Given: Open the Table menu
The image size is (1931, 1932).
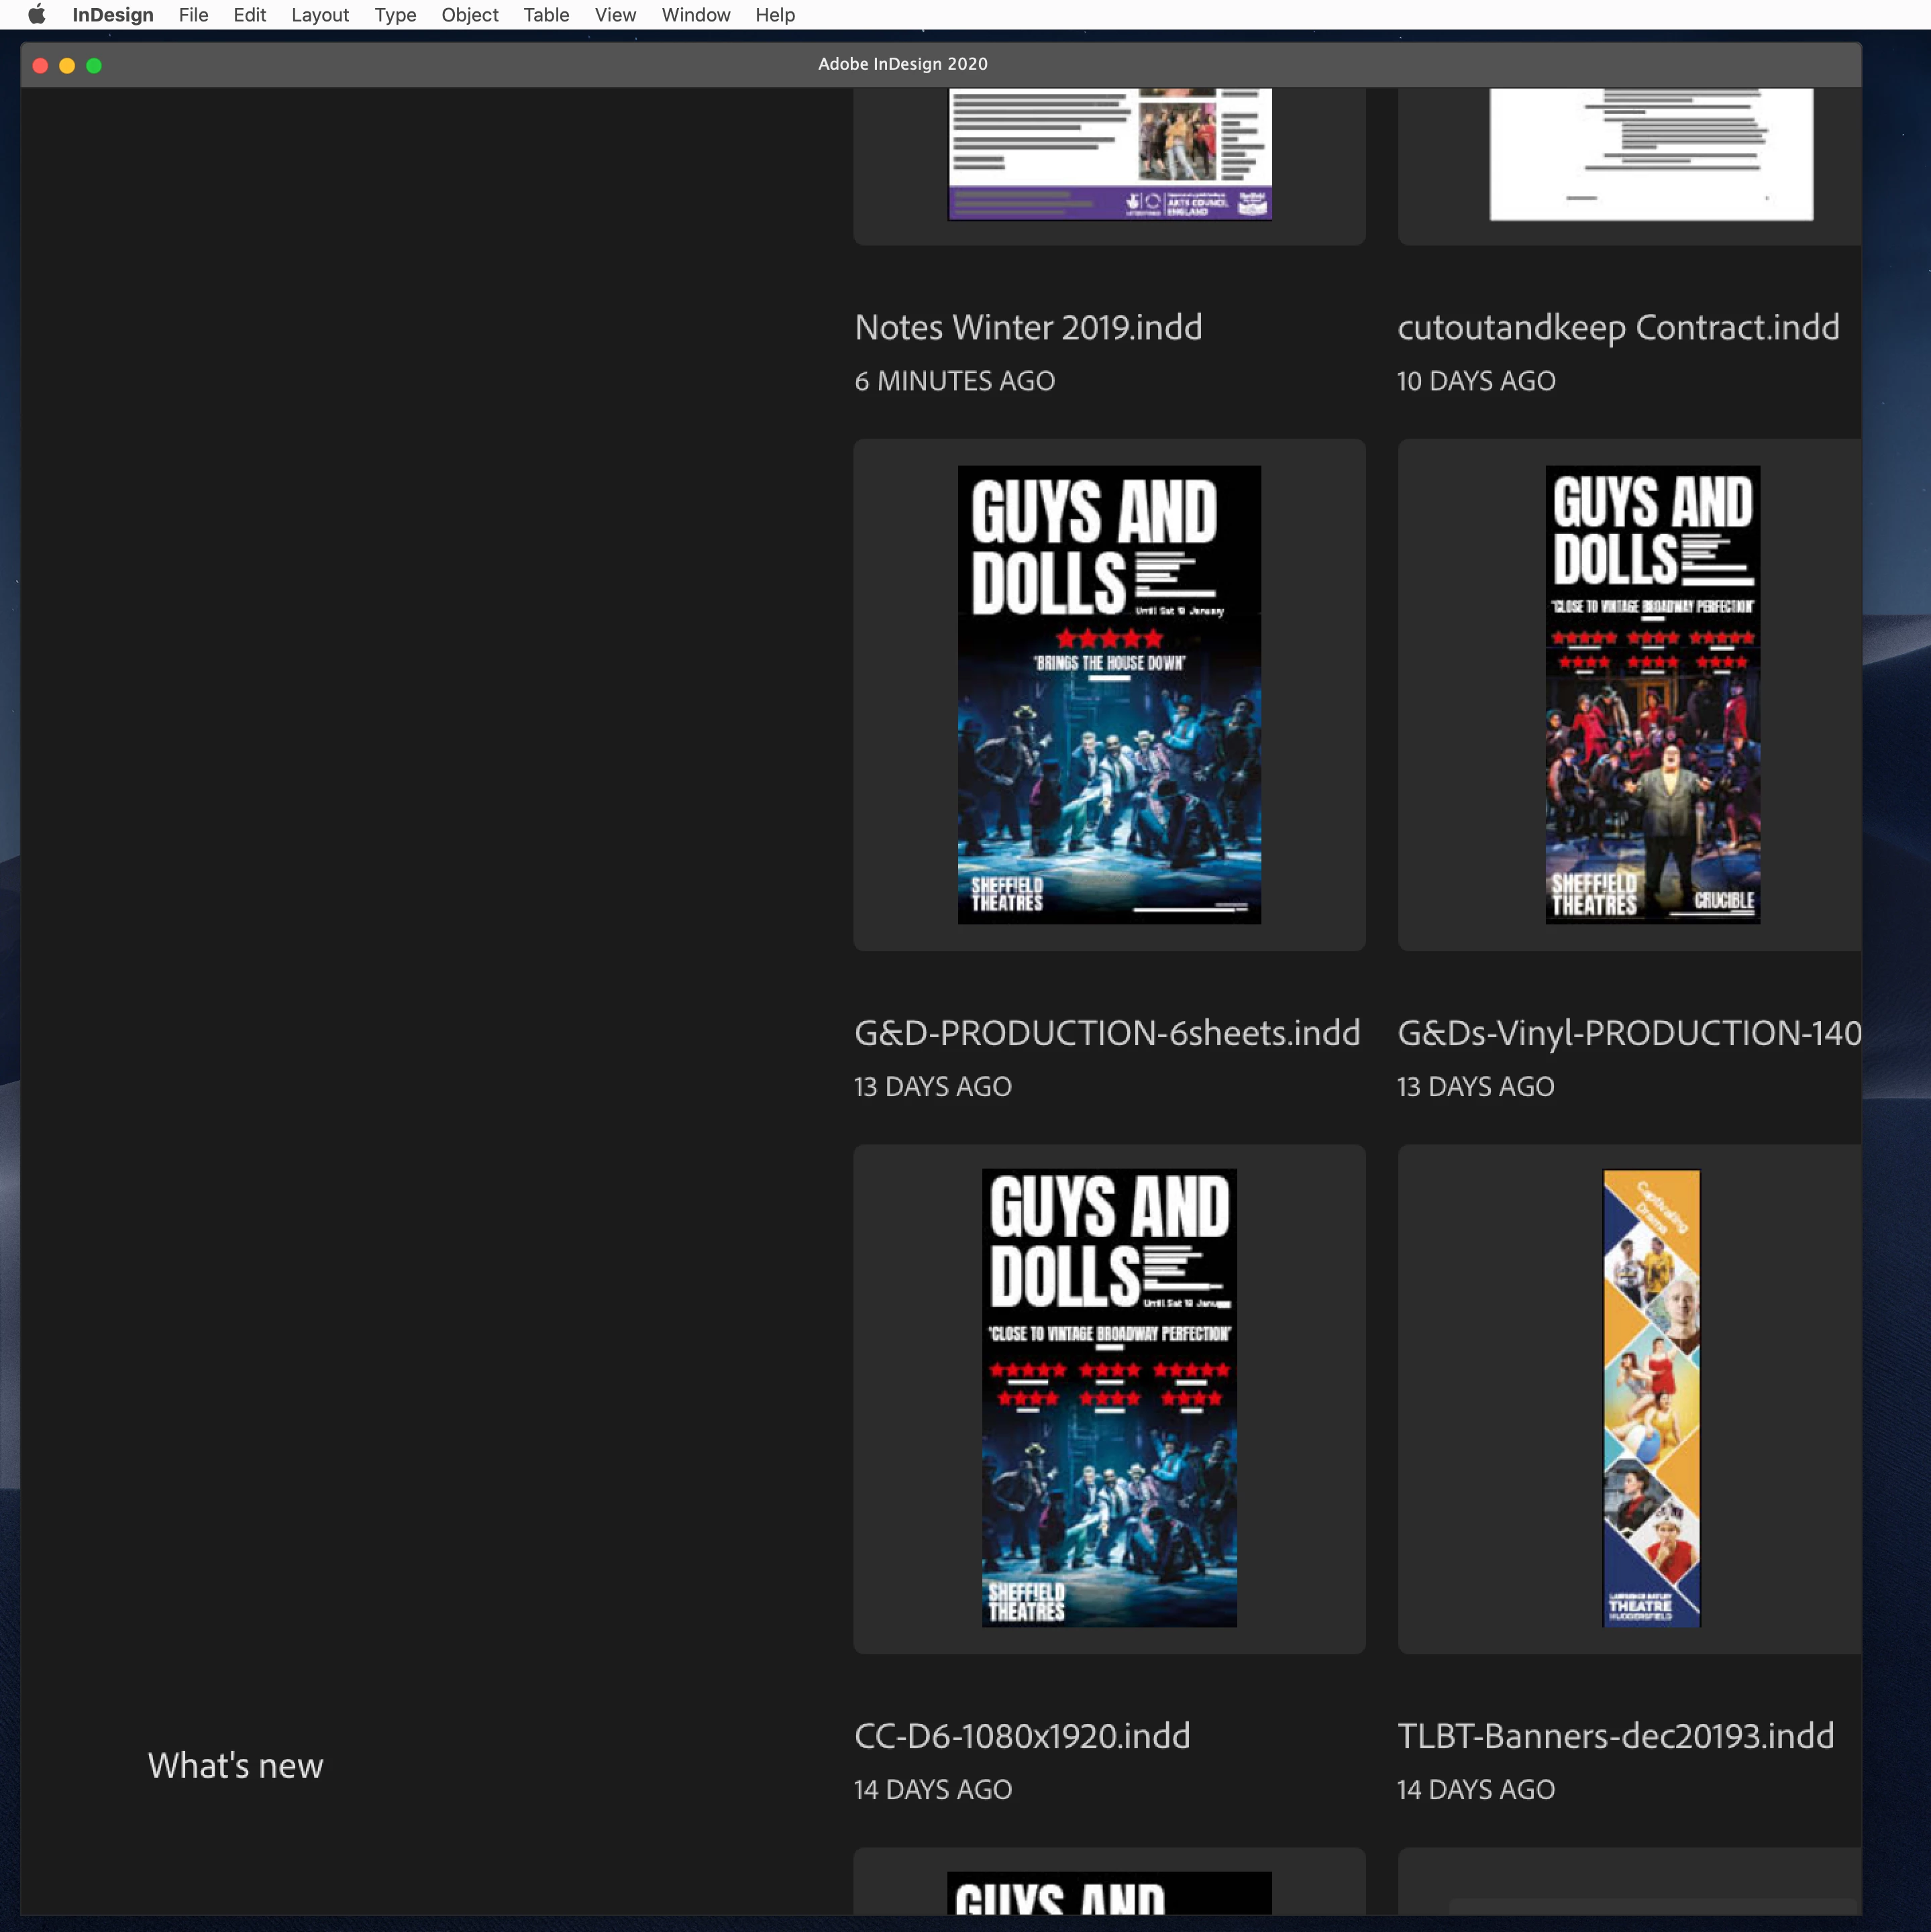Looking at the screenshot, I should click(546, 15).
